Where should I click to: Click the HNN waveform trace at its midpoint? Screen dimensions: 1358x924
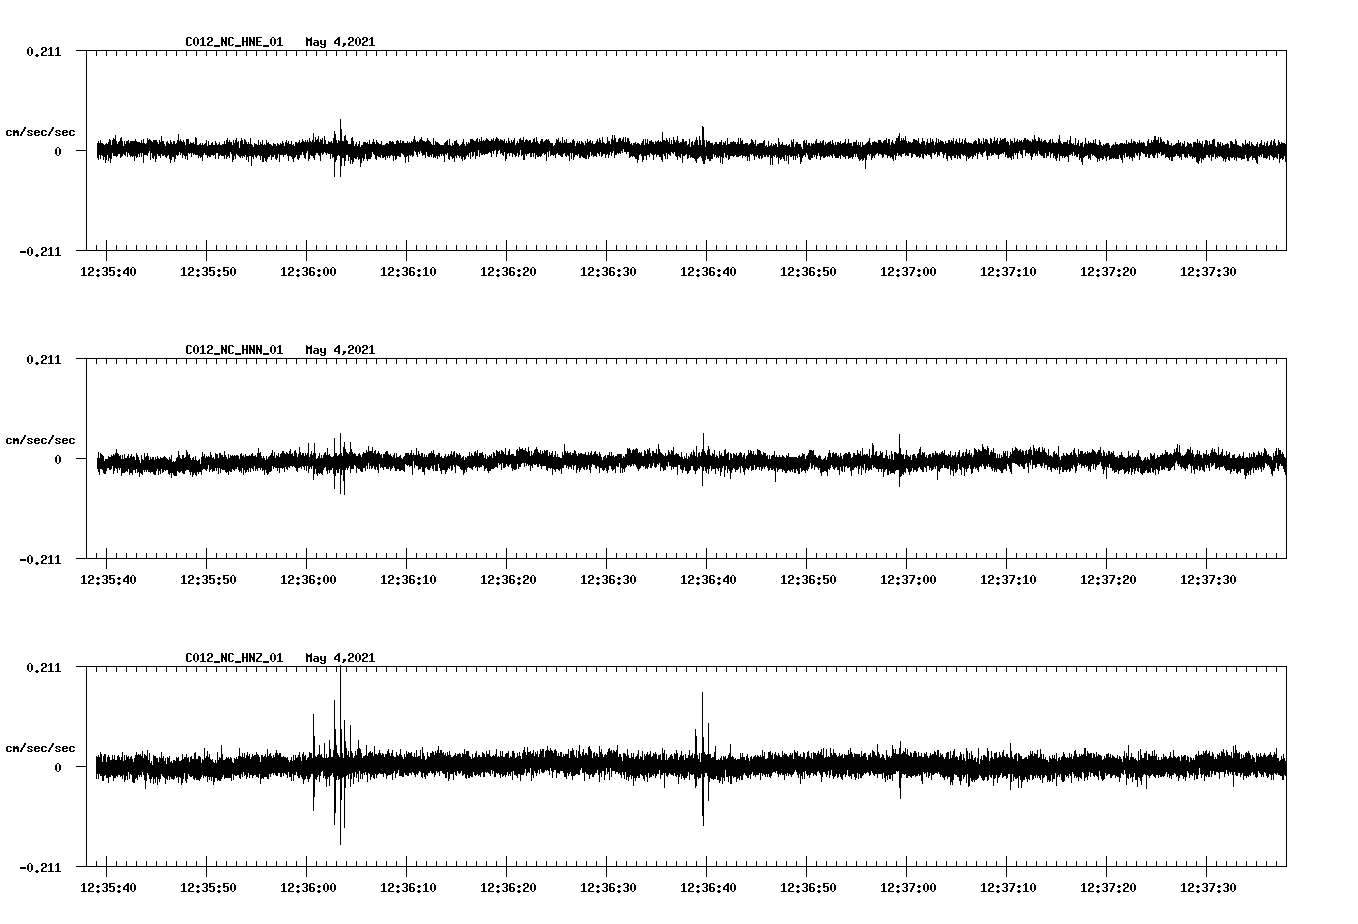click(687, 462)
